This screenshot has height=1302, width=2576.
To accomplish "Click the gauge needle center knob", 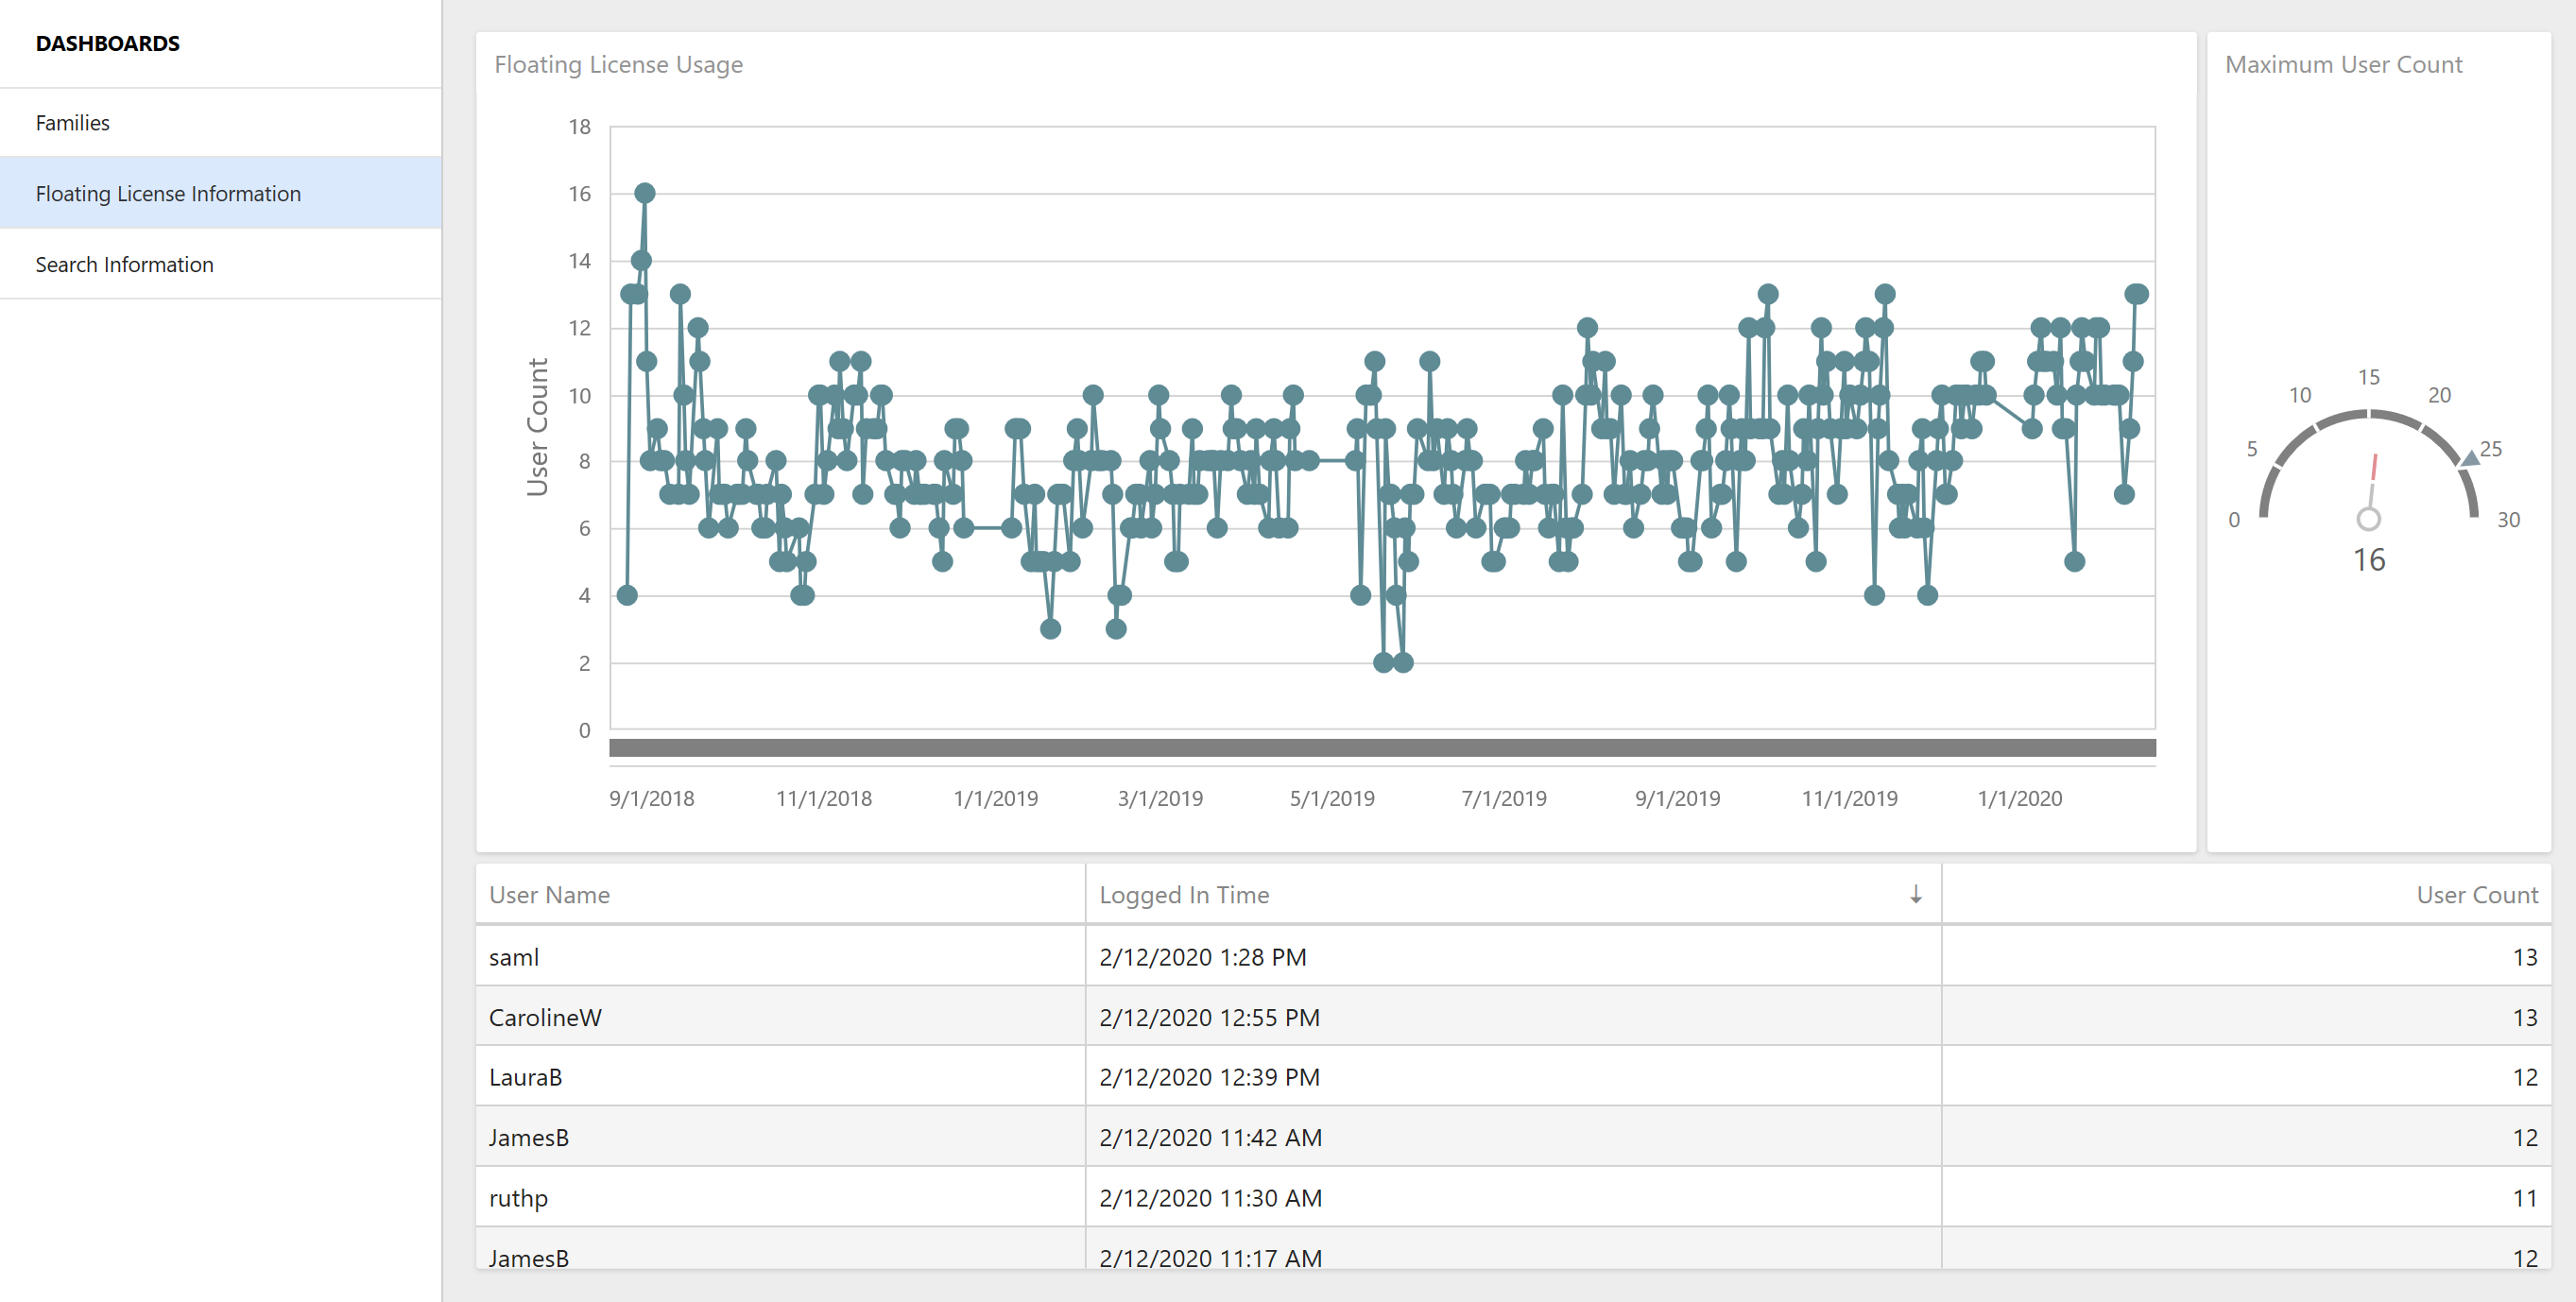I will click(x=2368, y=519).
